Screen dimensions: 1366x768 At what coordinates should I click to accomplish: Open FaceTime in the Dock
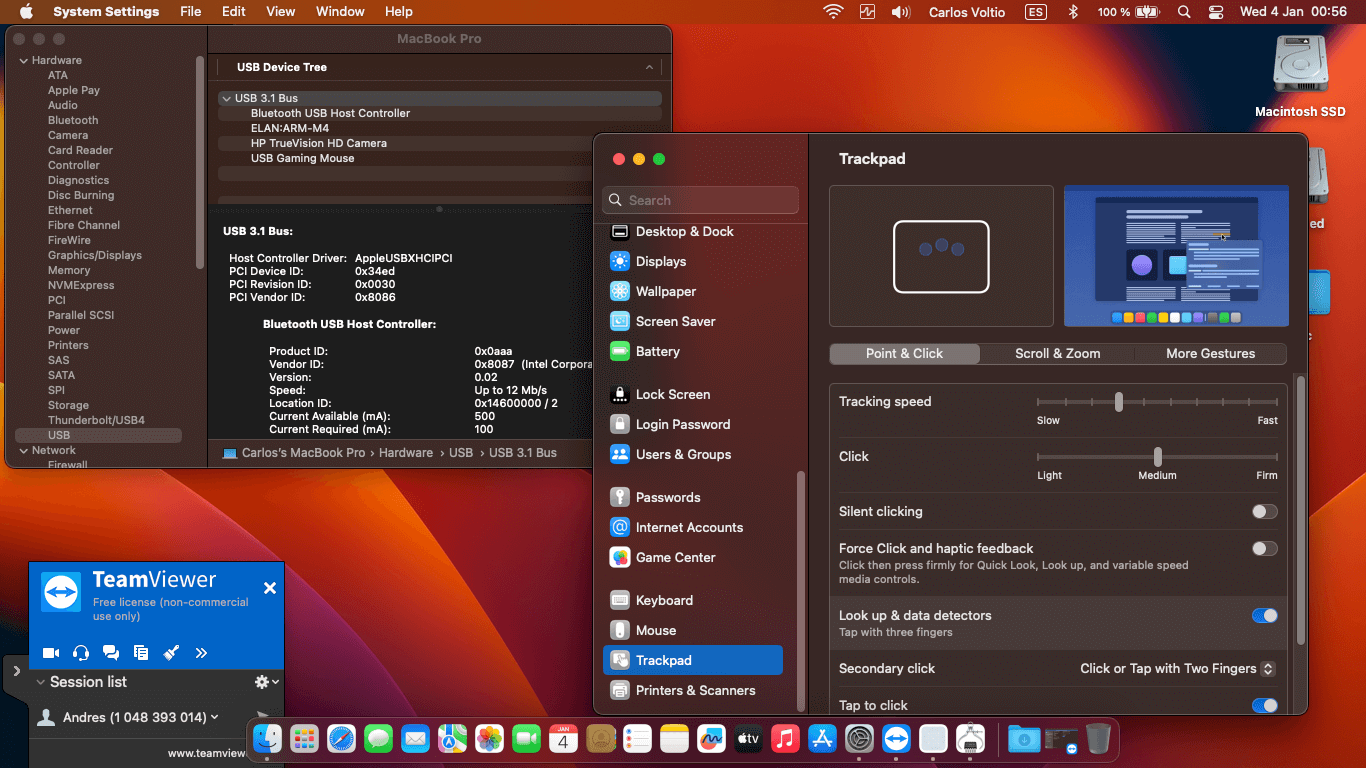(x=526, y=739)
